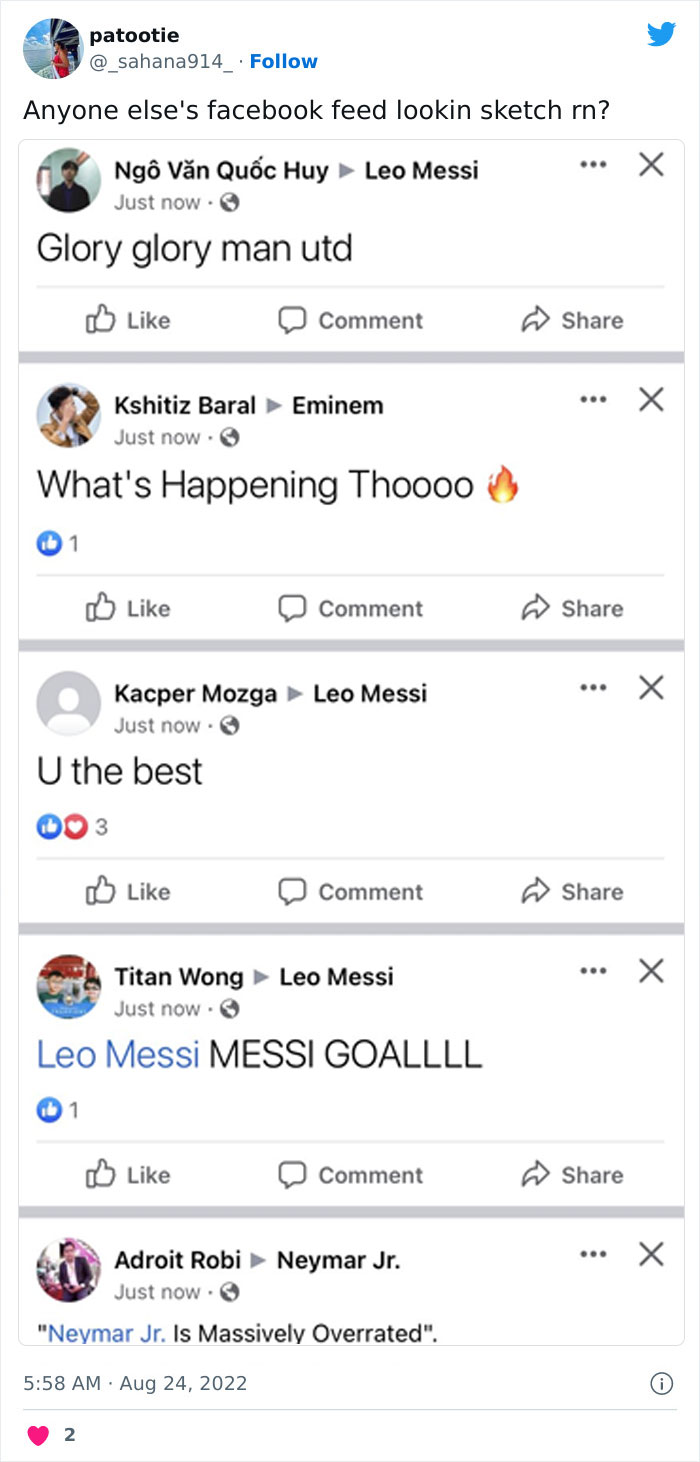Dismiss Kshitiz Baral's post with the X

pyautogui.click(x=651, y=399)
